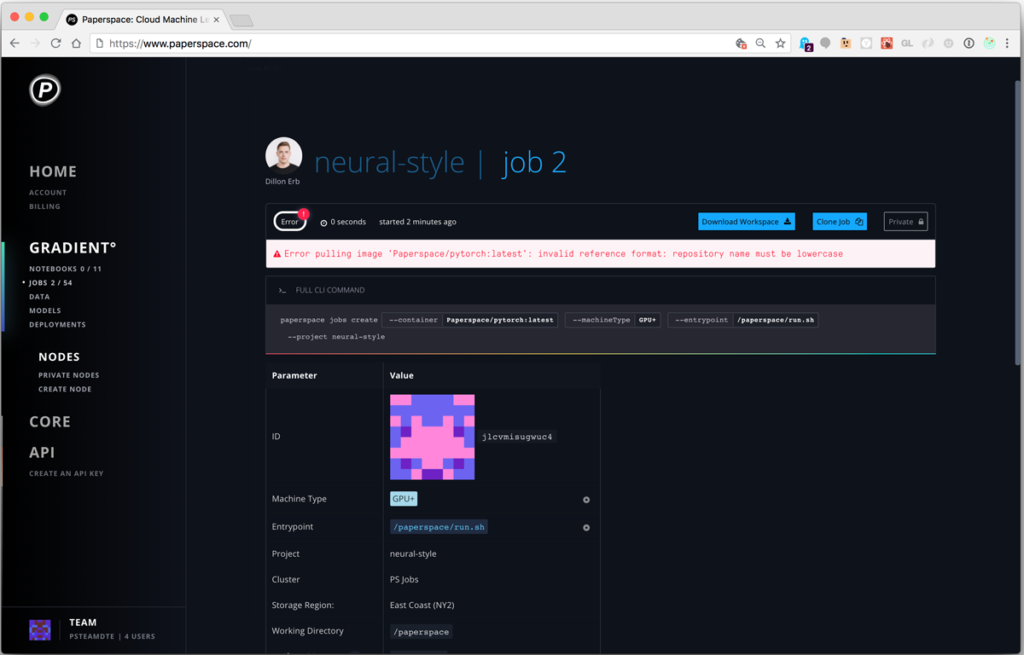Click the red warning triangle in the error banner

pyautogui.click(x=279, y=253)
